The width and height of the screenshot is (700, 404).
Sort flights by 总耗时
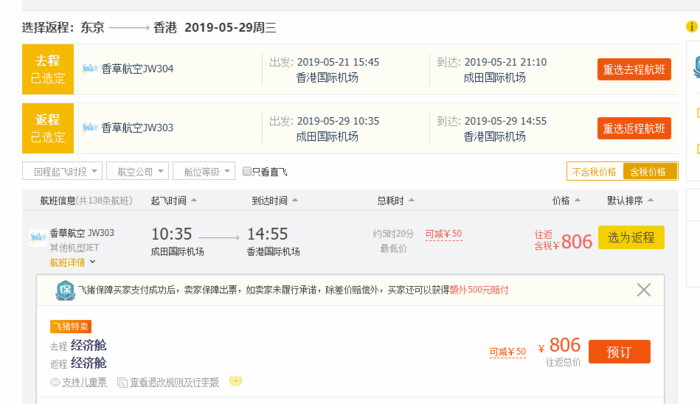pyautogui.click(x=395, y=201)
